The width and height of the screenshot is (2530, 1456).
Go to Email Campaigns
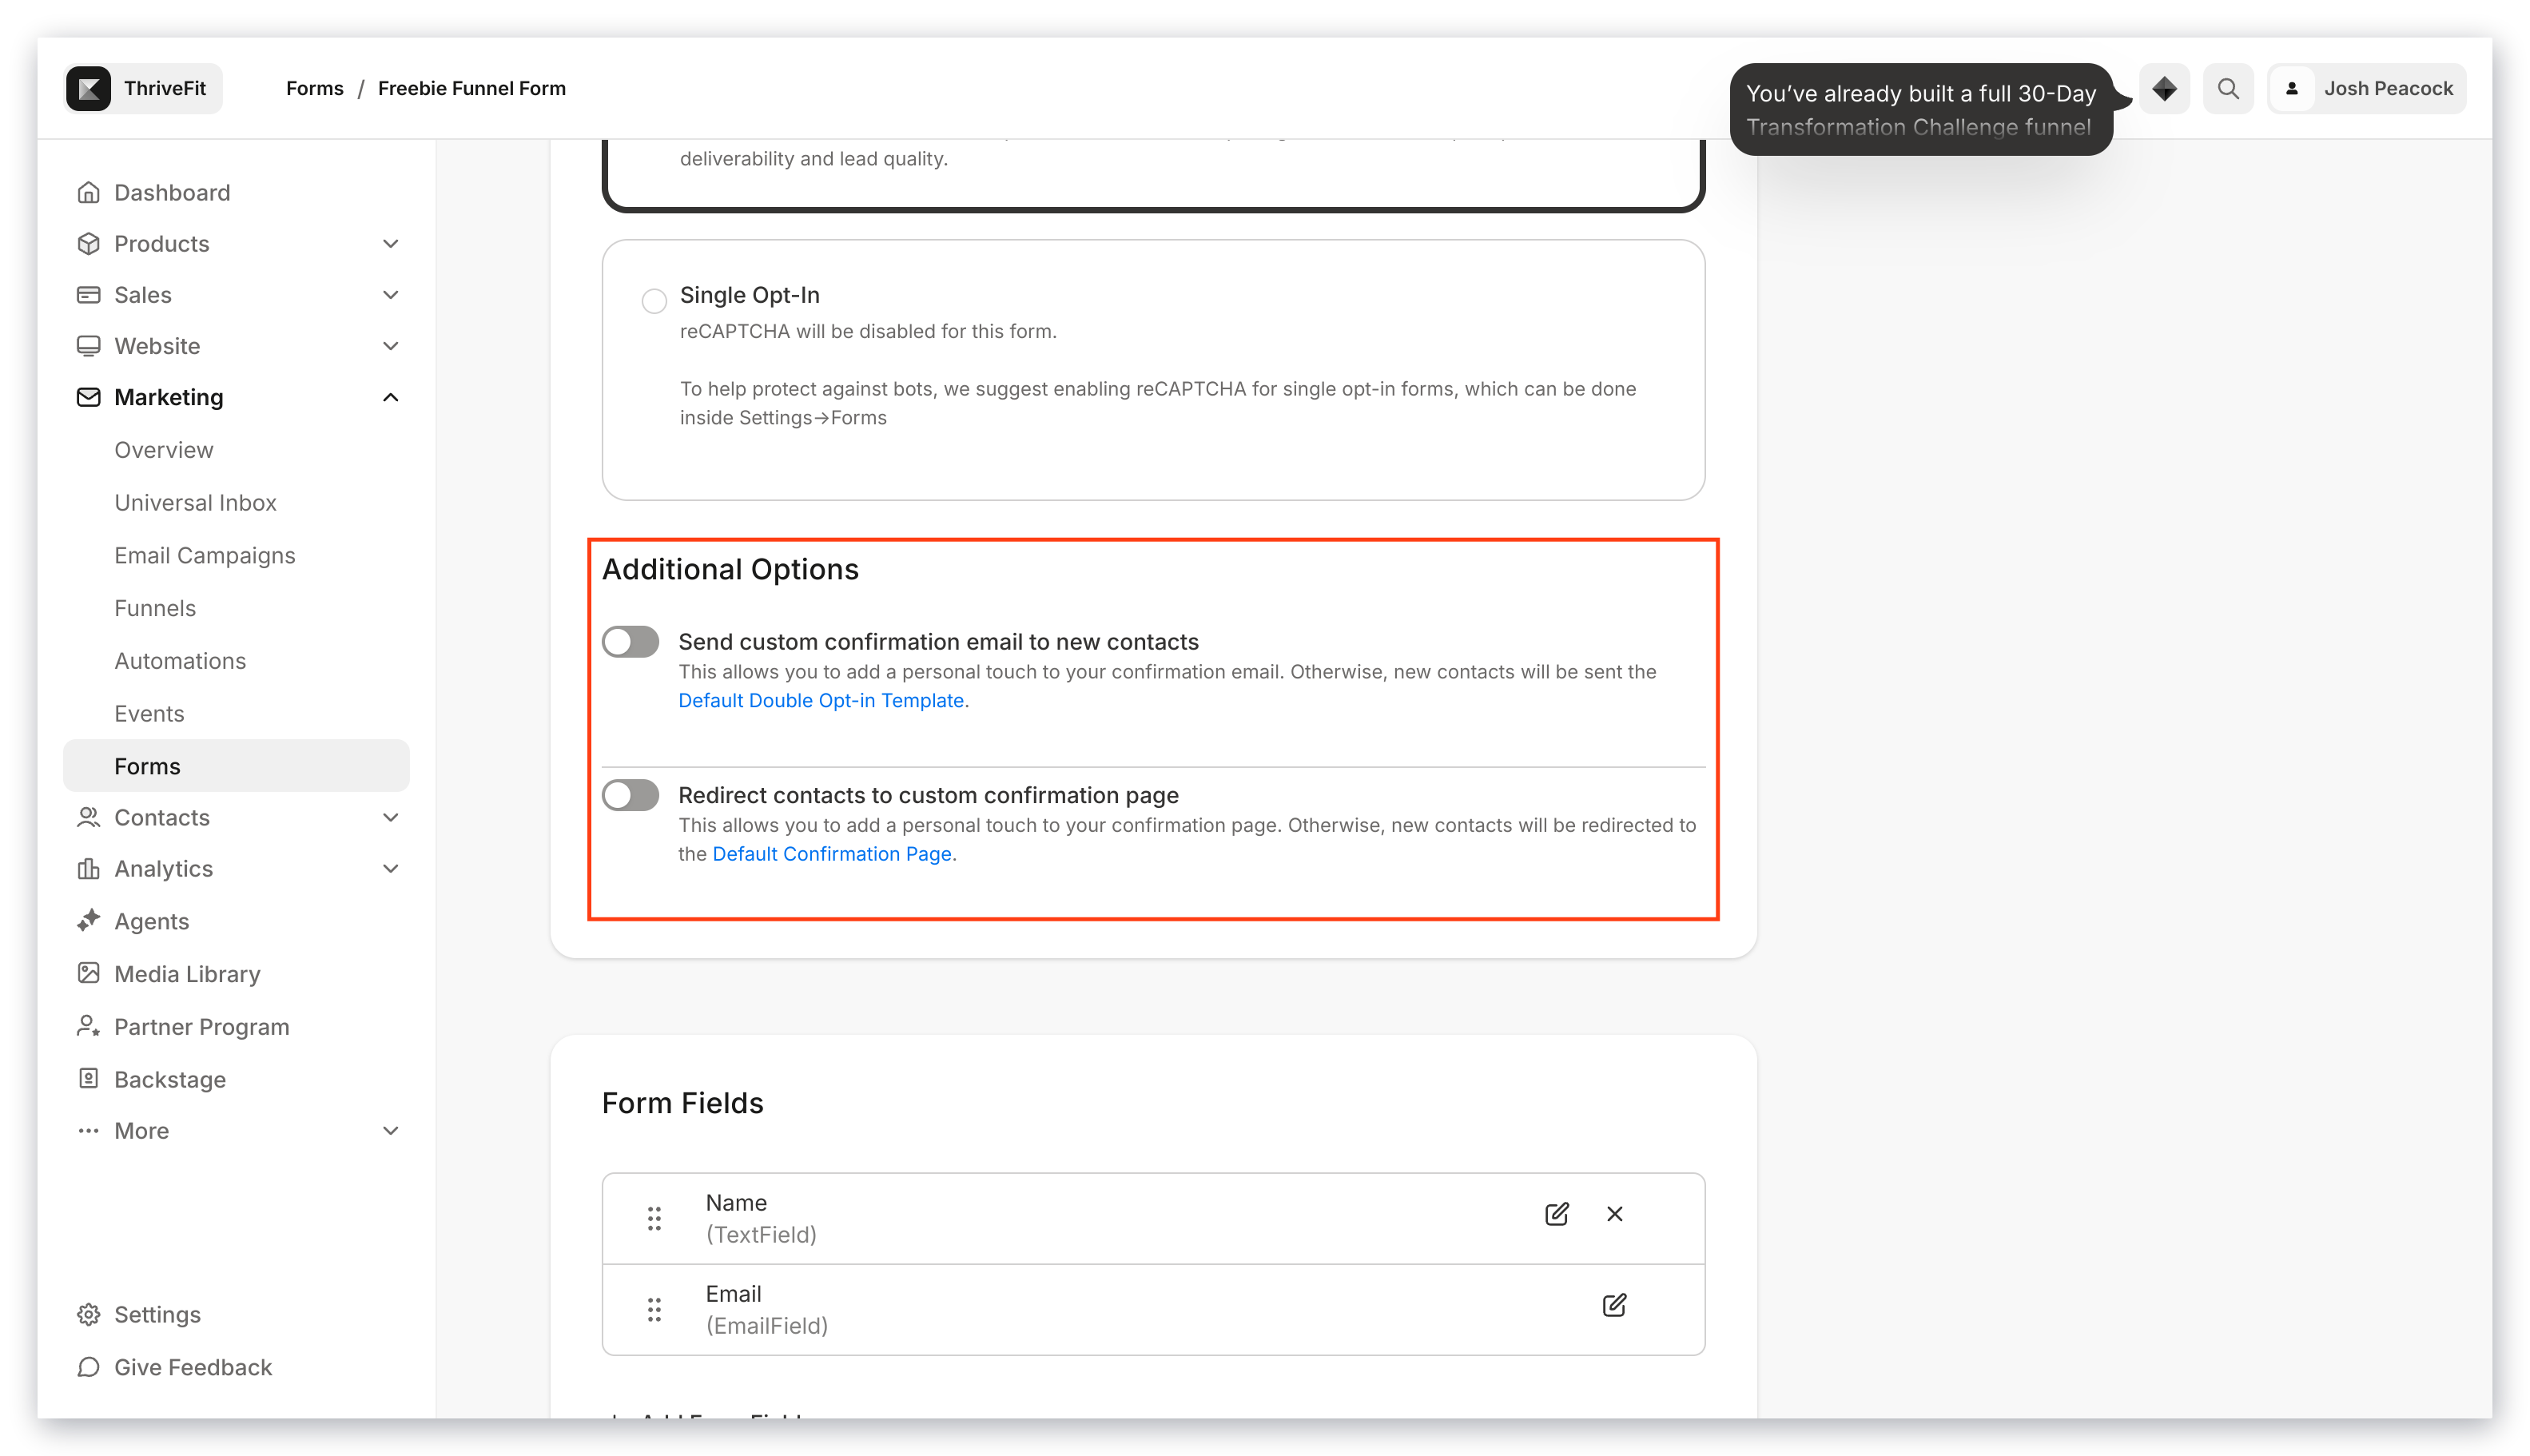[x=205, y=555]
